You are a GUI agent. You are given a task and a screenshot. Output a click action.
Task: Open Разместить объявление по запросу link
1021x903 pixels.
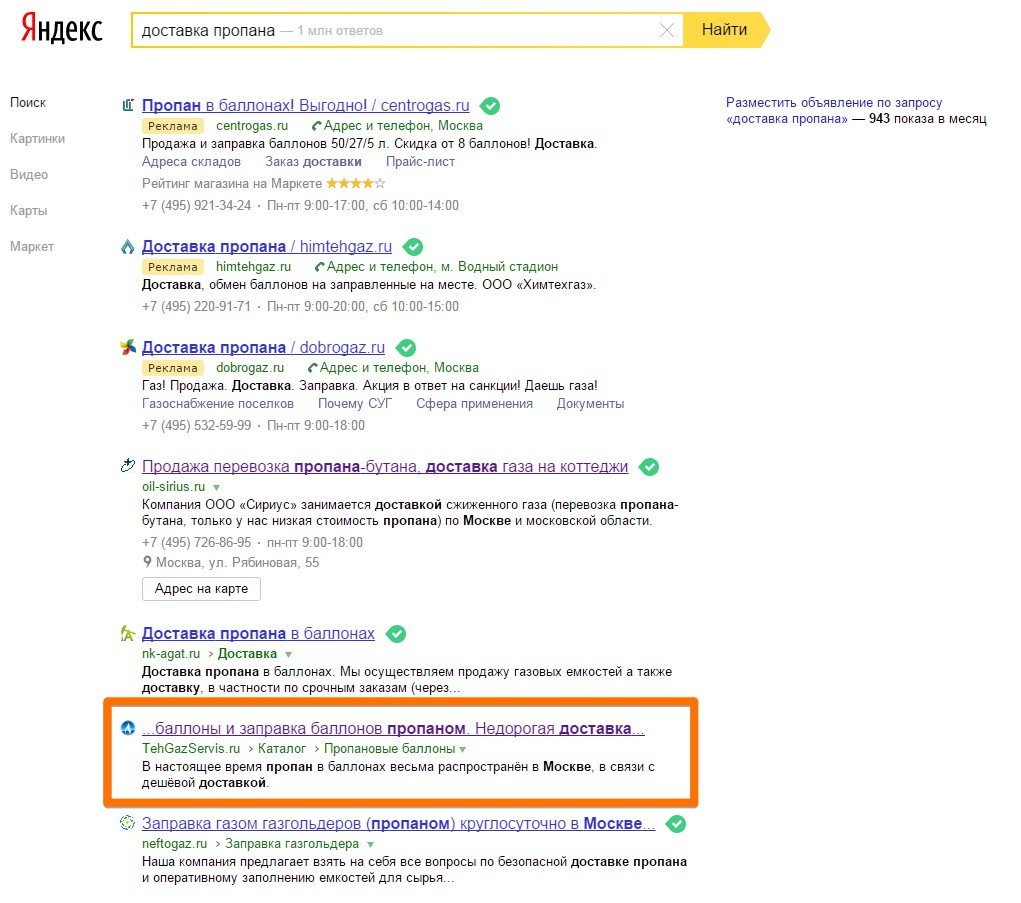(834, 110)
